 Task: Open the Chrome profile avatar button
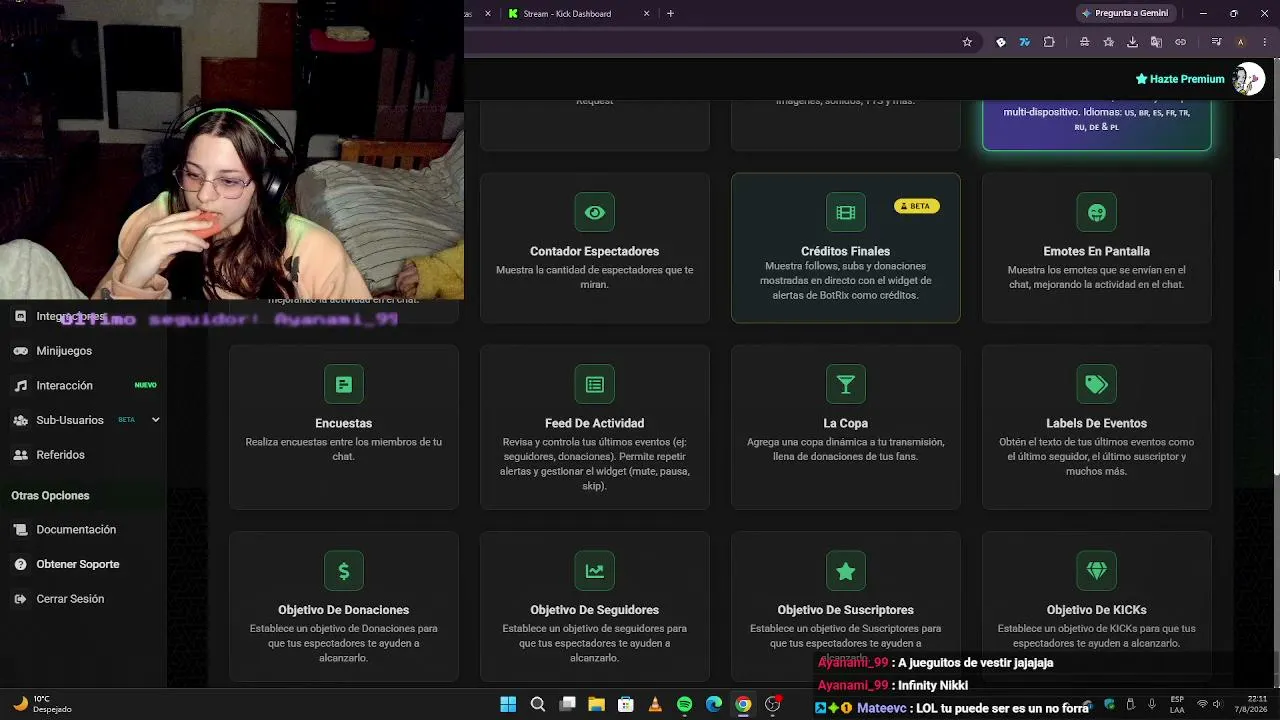pyautogui.click(x=1240, y=42)
